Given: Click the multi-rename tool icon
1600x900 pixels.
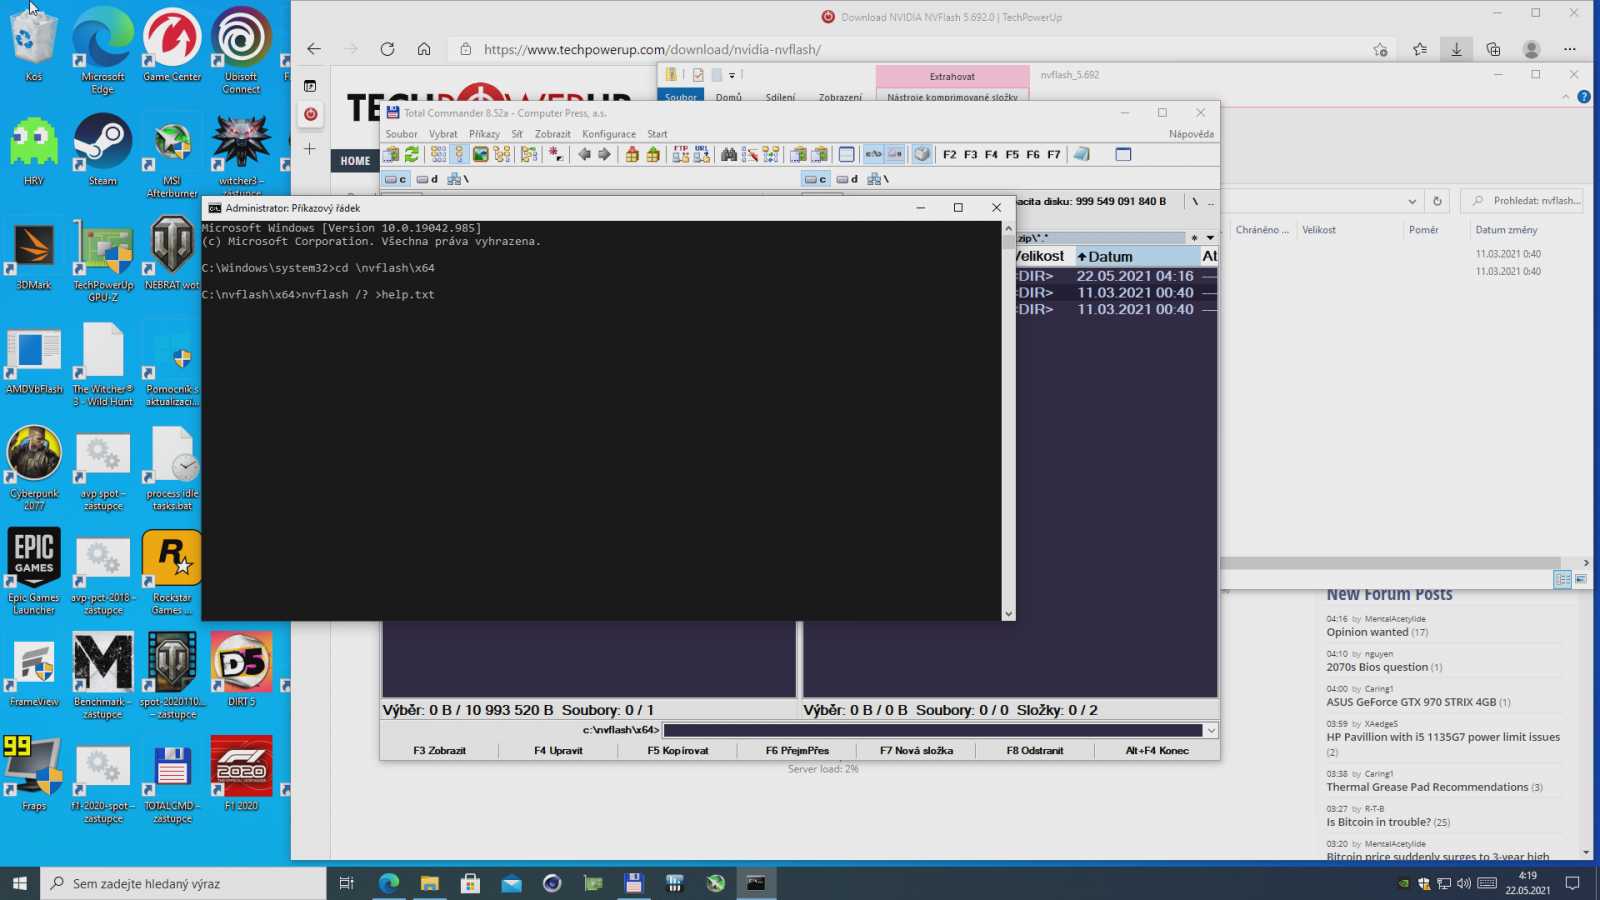Looking at the screenshot, I should 750,154.
